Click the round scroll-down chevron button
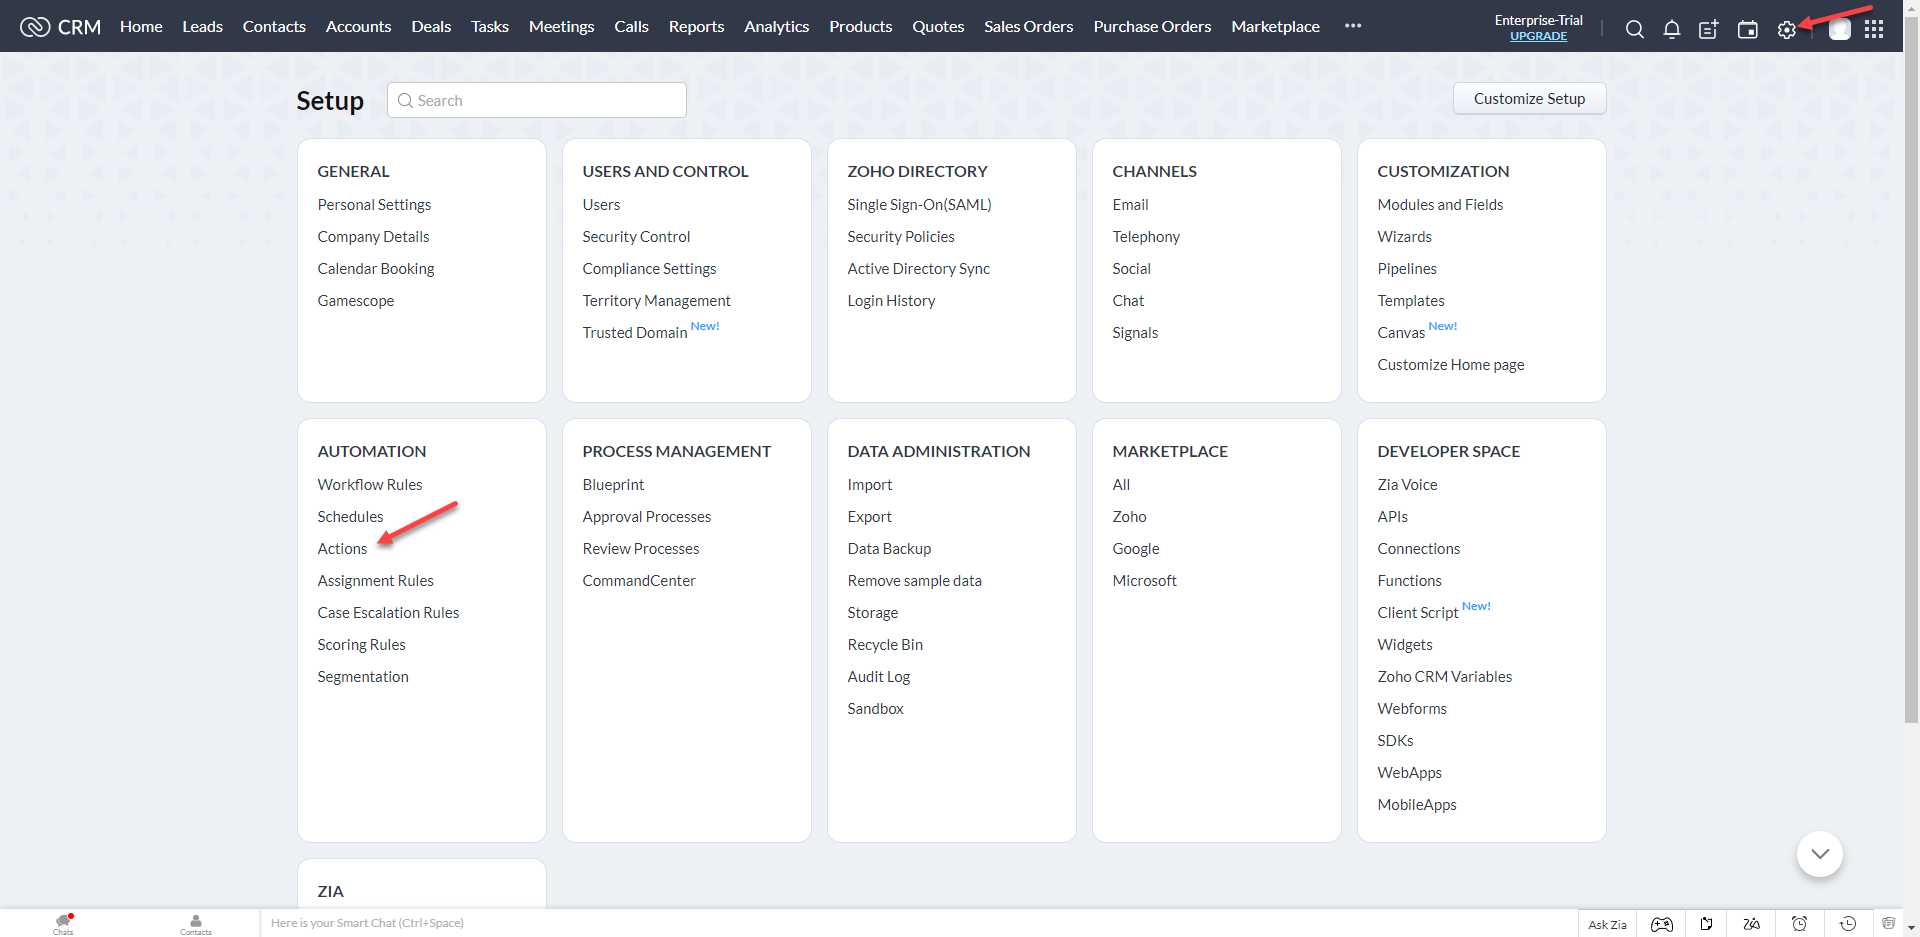The width and height of the screenshot is (1920, 937). pos(1820,854)
